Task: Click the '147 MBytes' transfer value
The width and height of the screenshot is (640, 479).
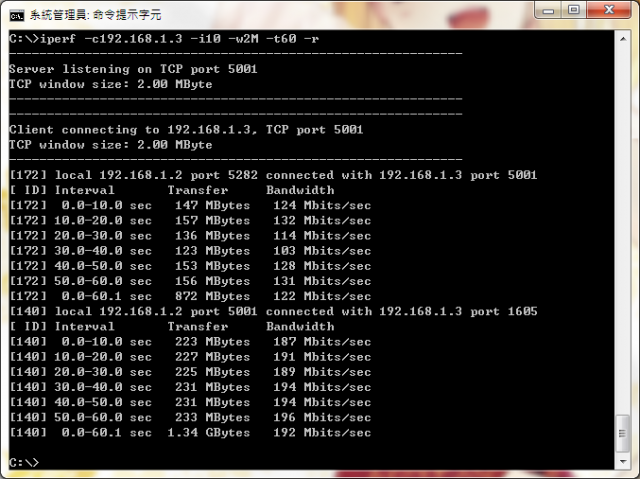Action: [x=212, y=205]
